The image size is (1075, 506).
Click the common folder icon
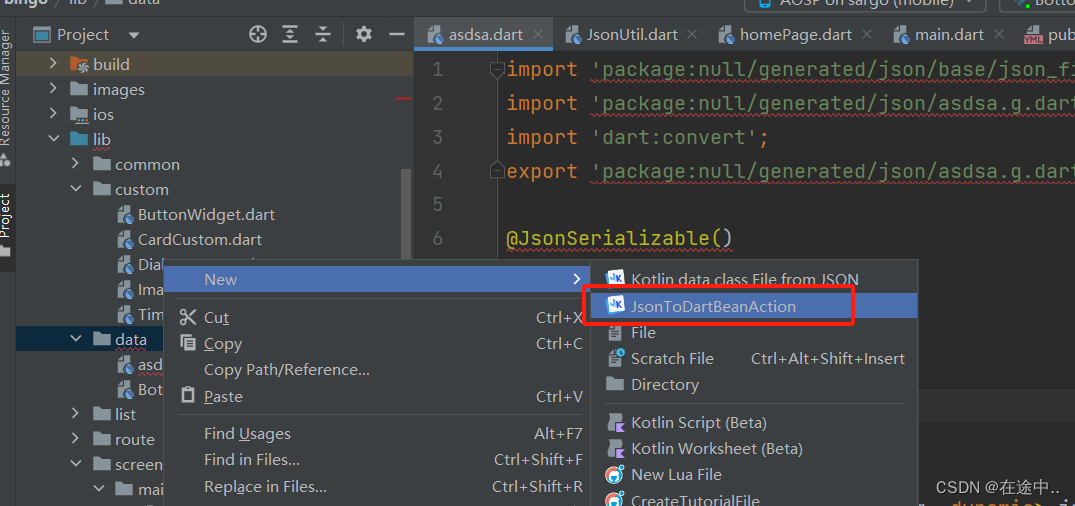[x=102, y=165]
